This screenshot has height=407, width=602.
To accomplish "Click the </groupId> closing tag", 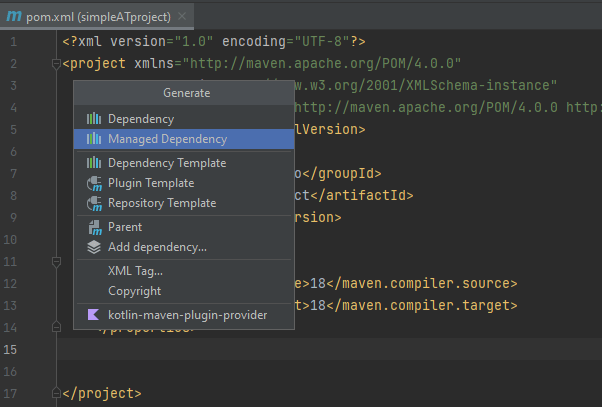I will click(342, 174).
